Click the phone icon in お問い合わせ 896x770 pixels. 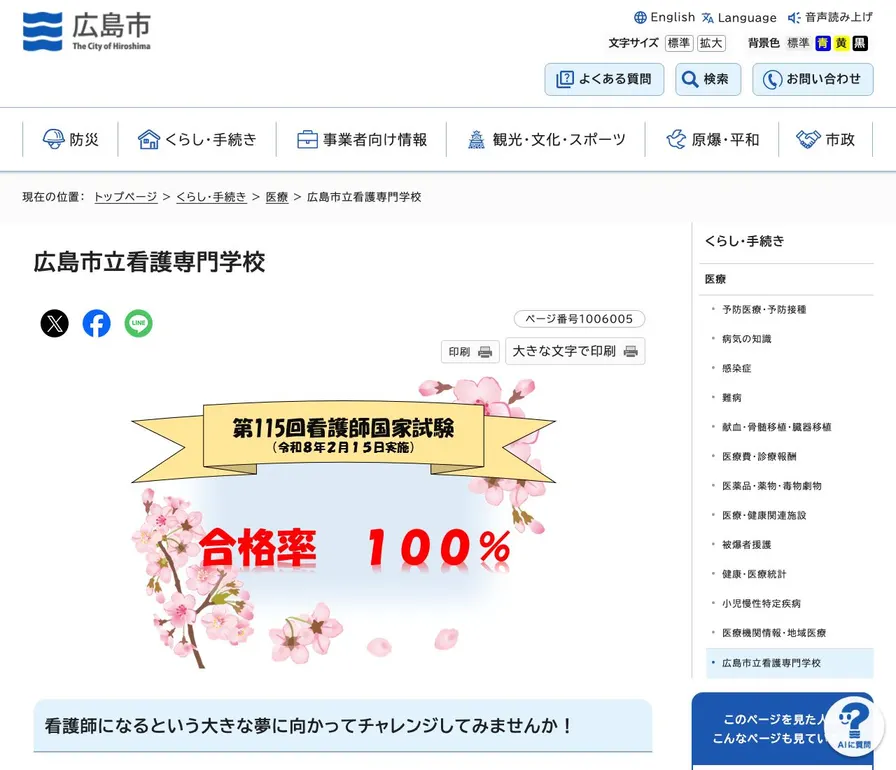772,79
